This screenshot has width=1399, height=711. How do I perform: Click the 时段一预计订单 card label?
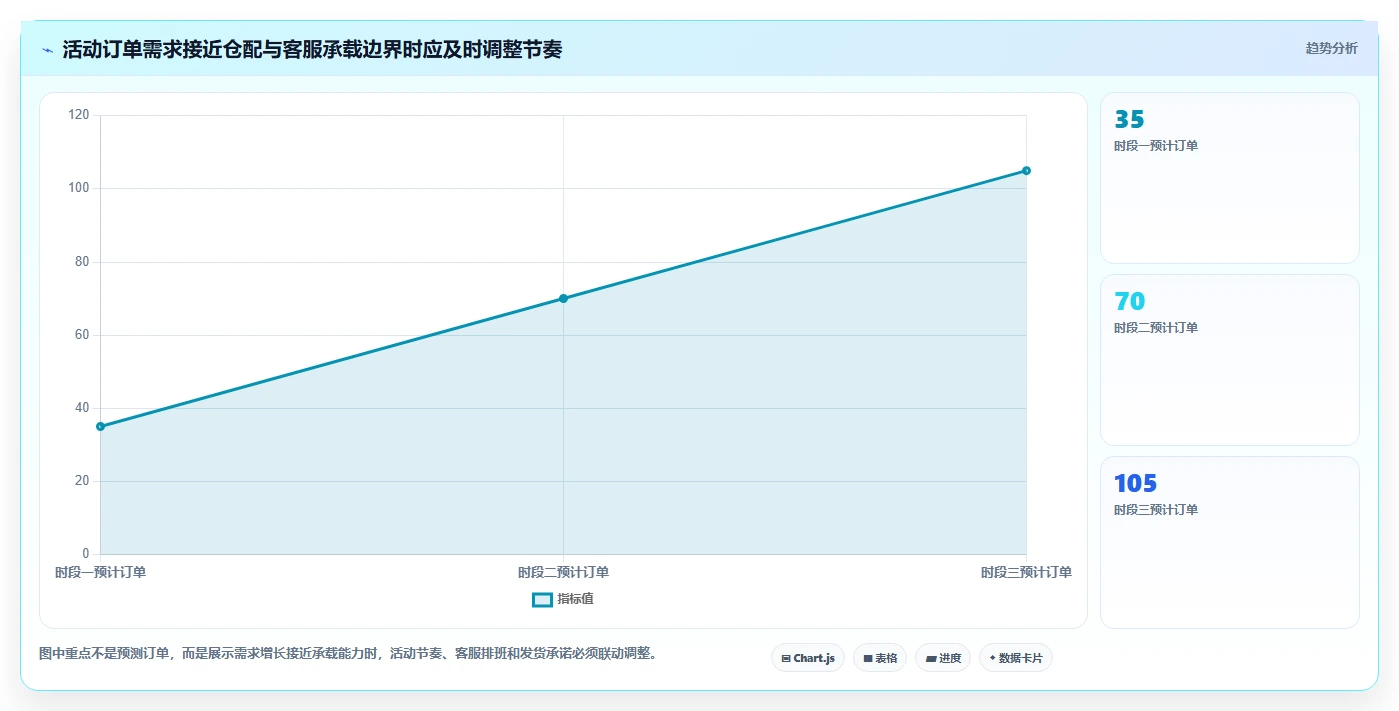[1156, 146]
